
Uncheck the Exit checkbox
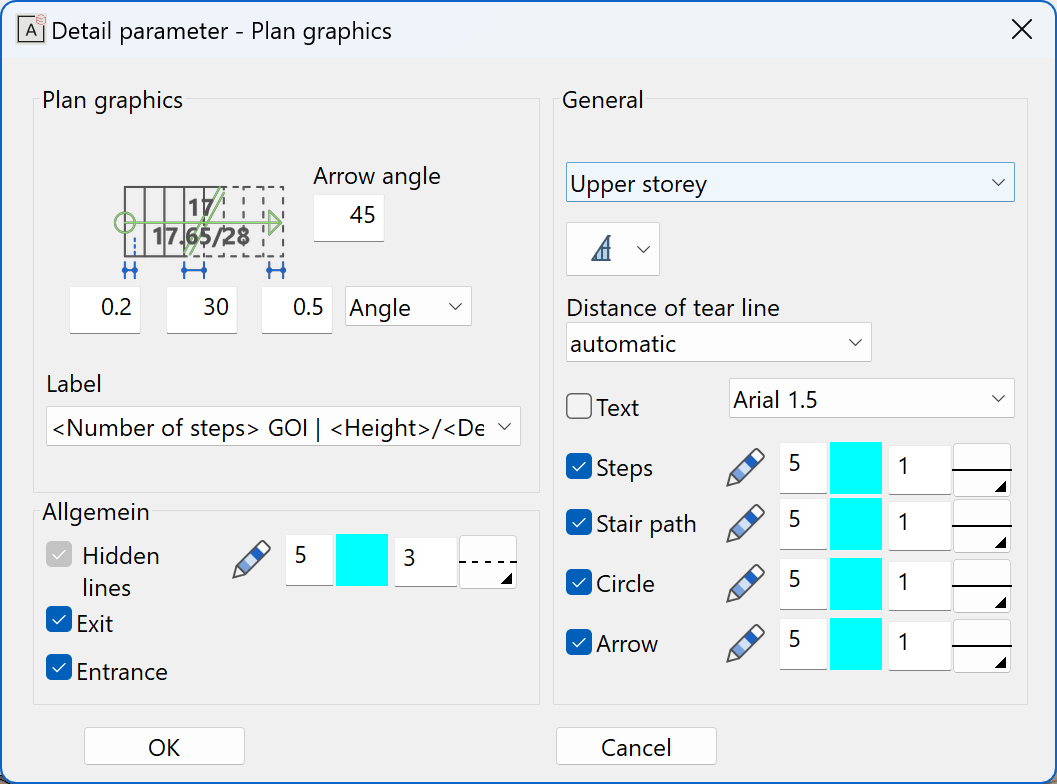point(59,619)
